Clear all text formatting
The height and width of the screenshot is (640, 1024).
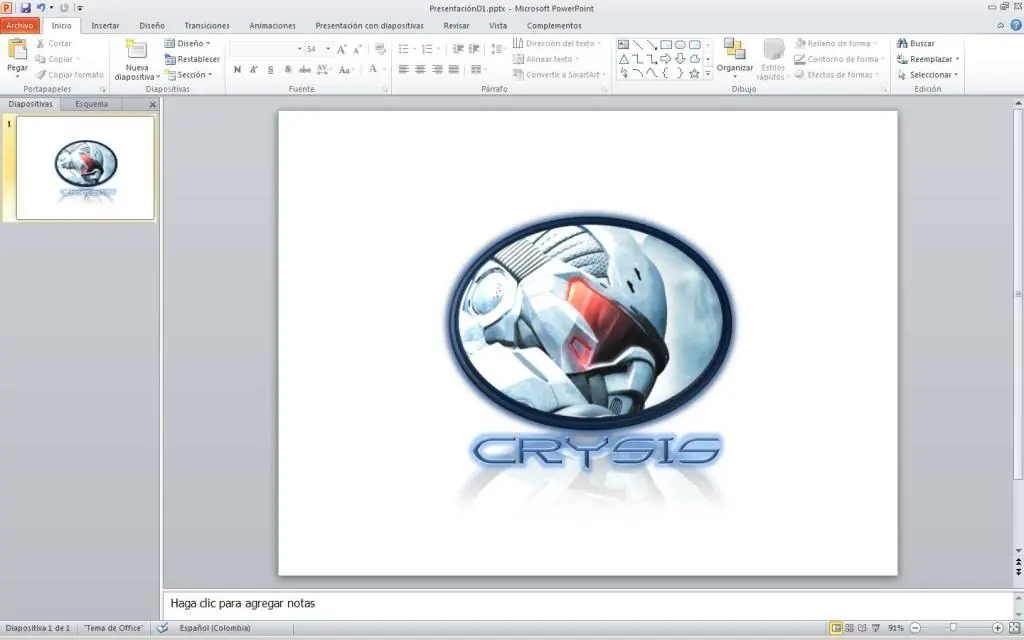click(x=380, y=49)
